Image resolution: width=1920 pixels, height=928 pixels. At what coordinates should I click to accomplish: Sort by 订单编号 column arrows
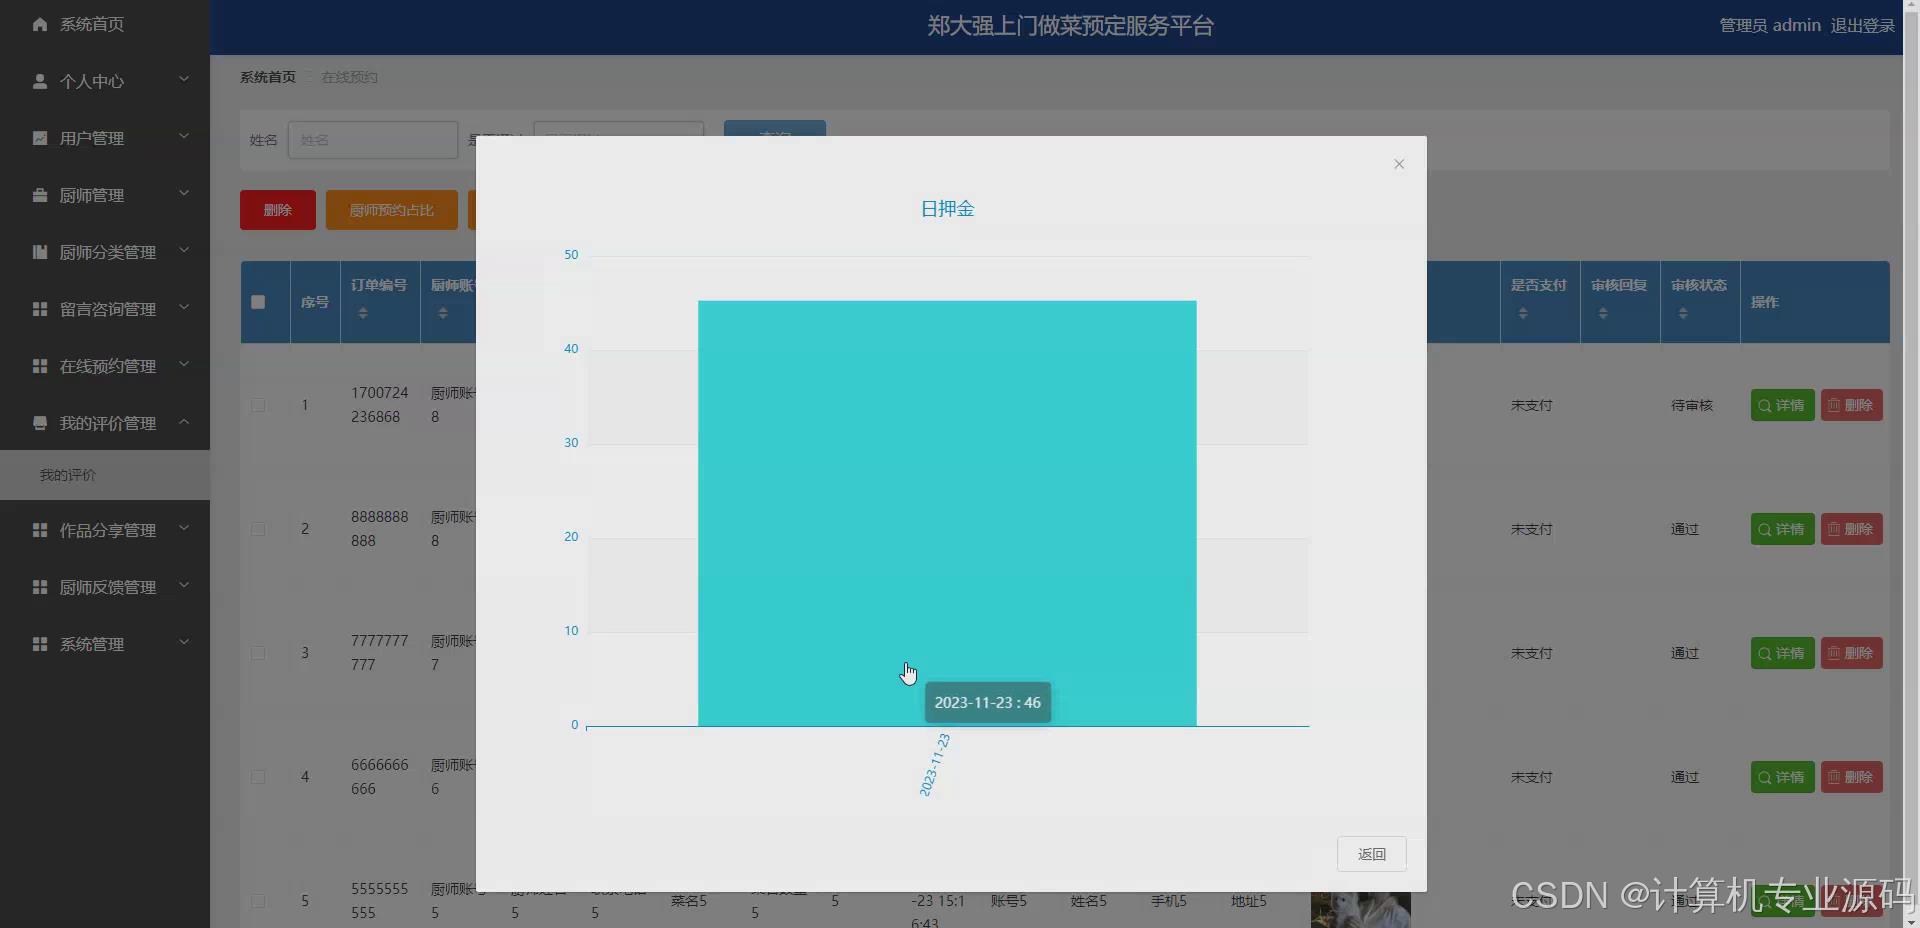363,313
